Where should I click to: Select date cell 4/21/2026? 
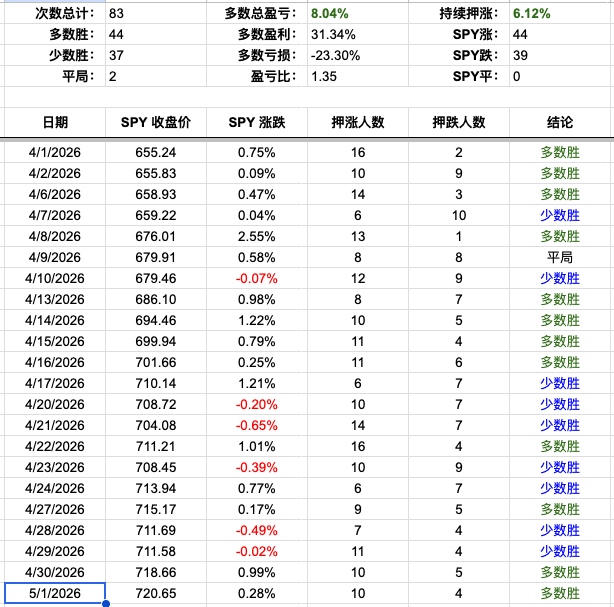pyautogui.click(x=55, y=425)
